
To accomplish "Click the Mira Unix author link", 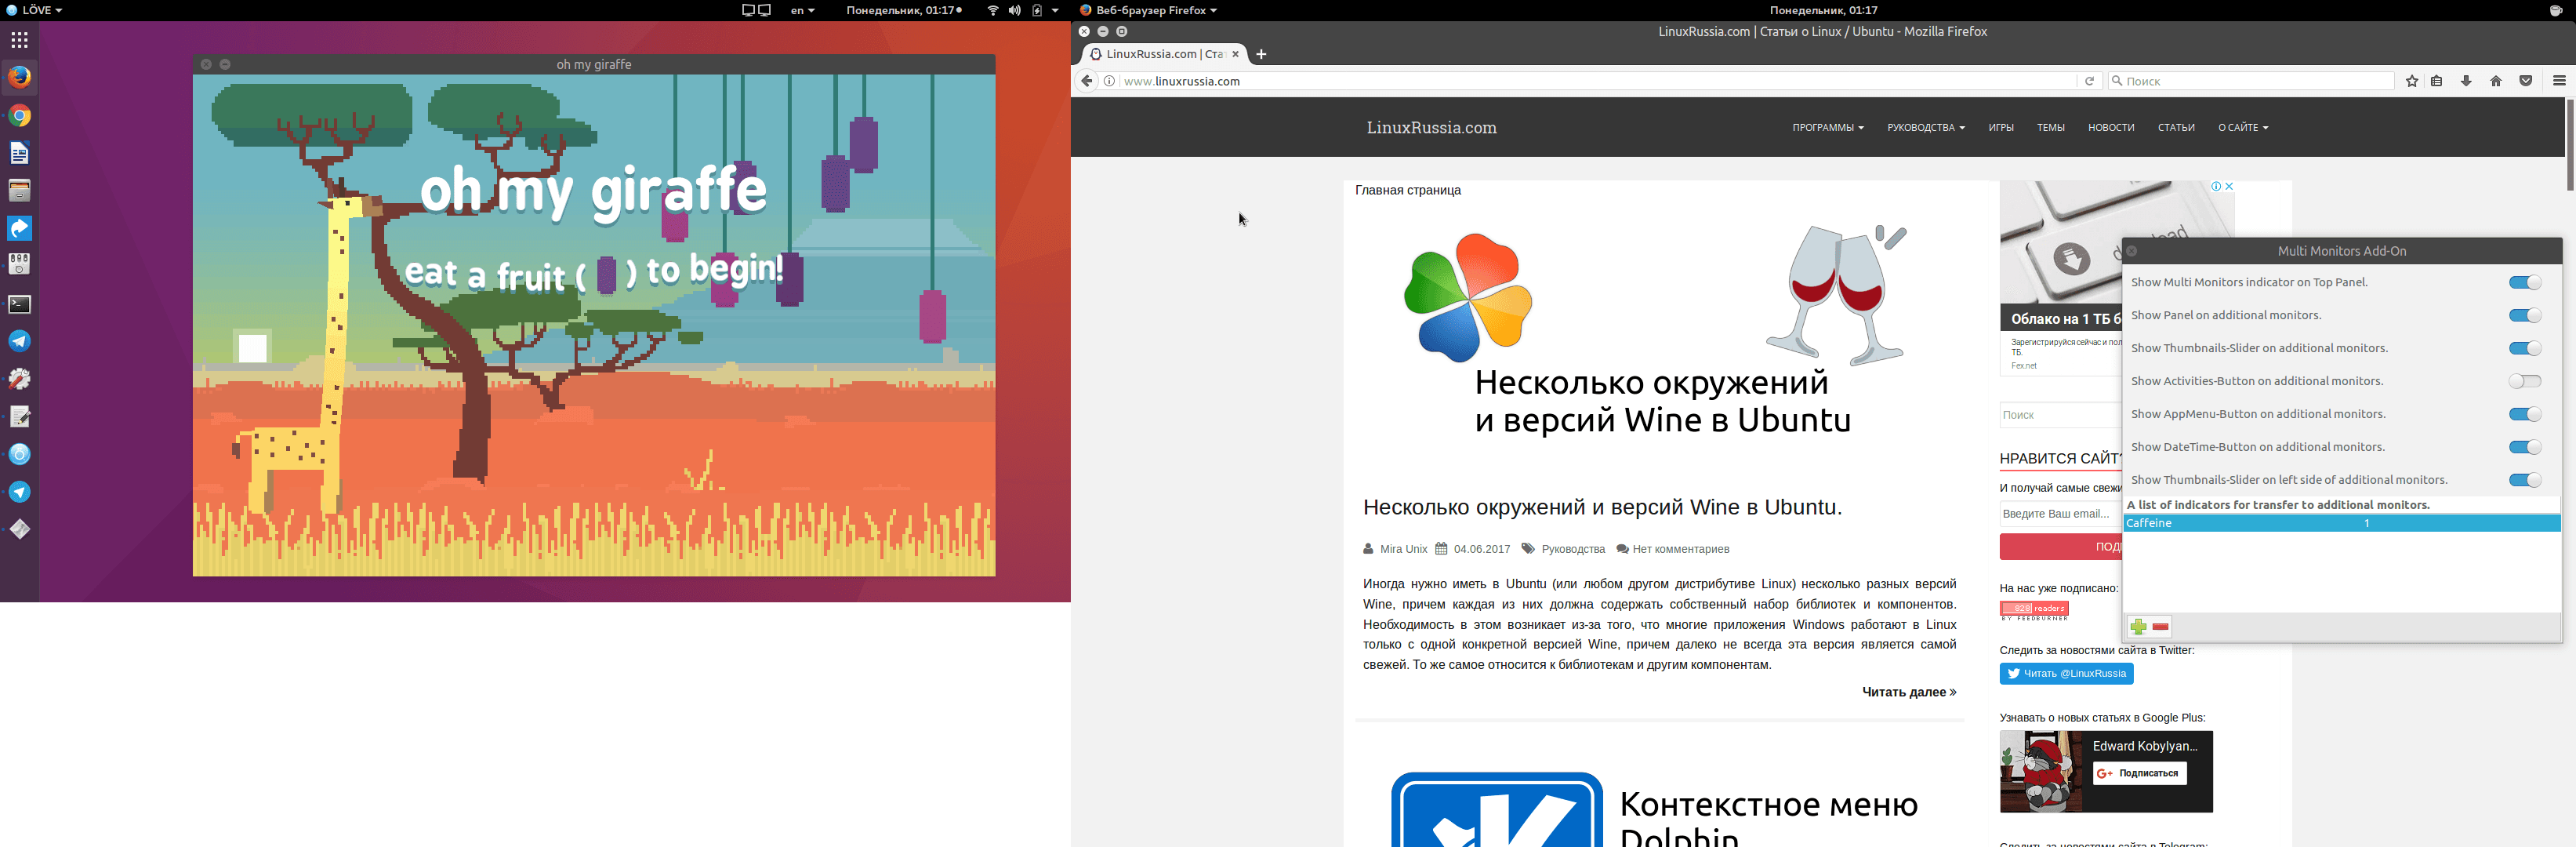I will point(1403,549).
